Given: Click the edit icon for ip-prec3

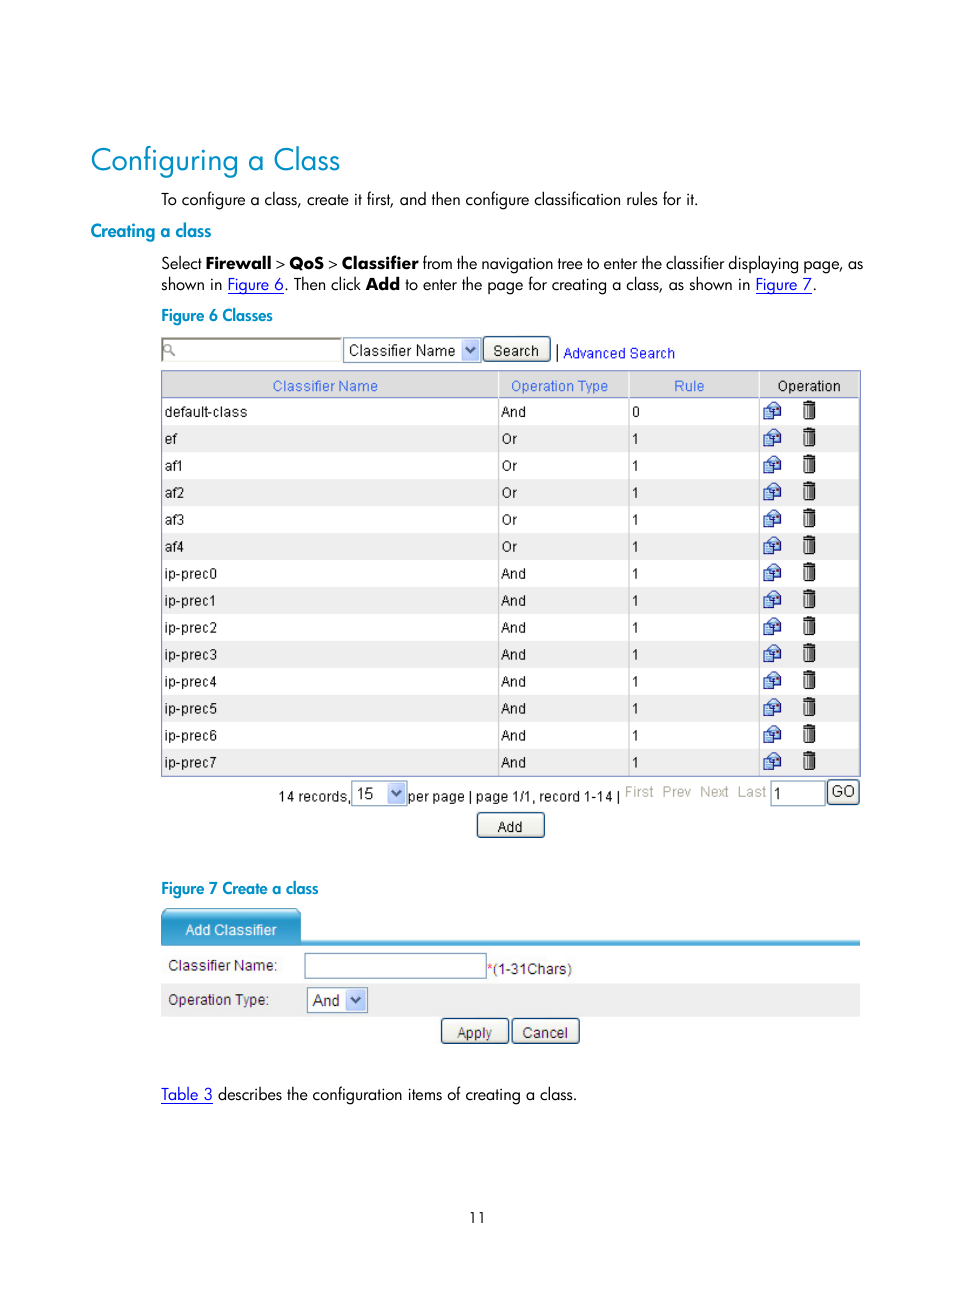Looking at the screenshot, I should pos(772,654).
